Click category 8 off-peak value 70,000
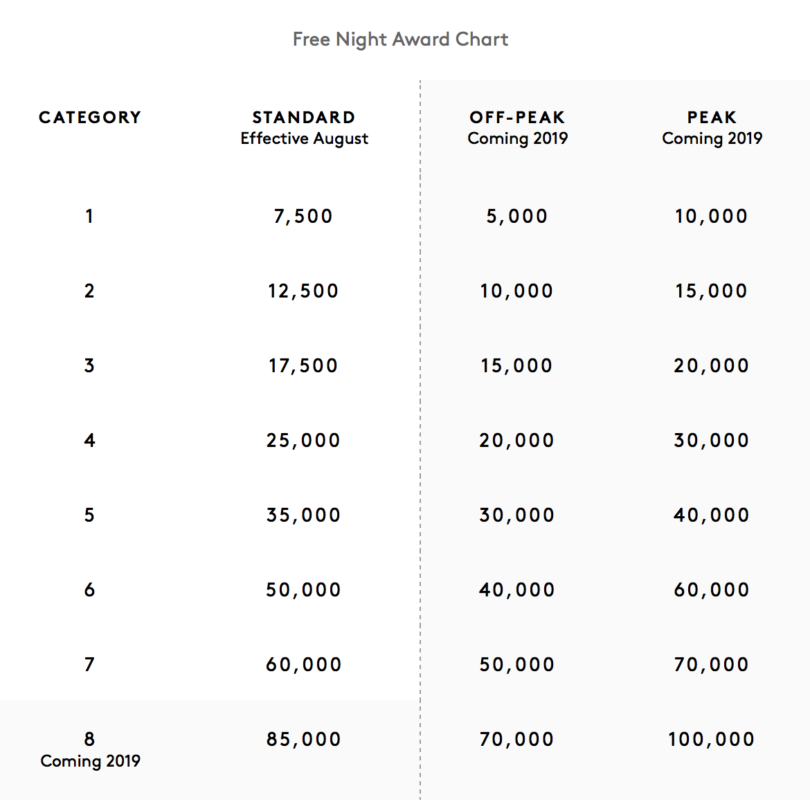Image resolution: width=810 pixels, height=804 pixels. tap(517, 740)
